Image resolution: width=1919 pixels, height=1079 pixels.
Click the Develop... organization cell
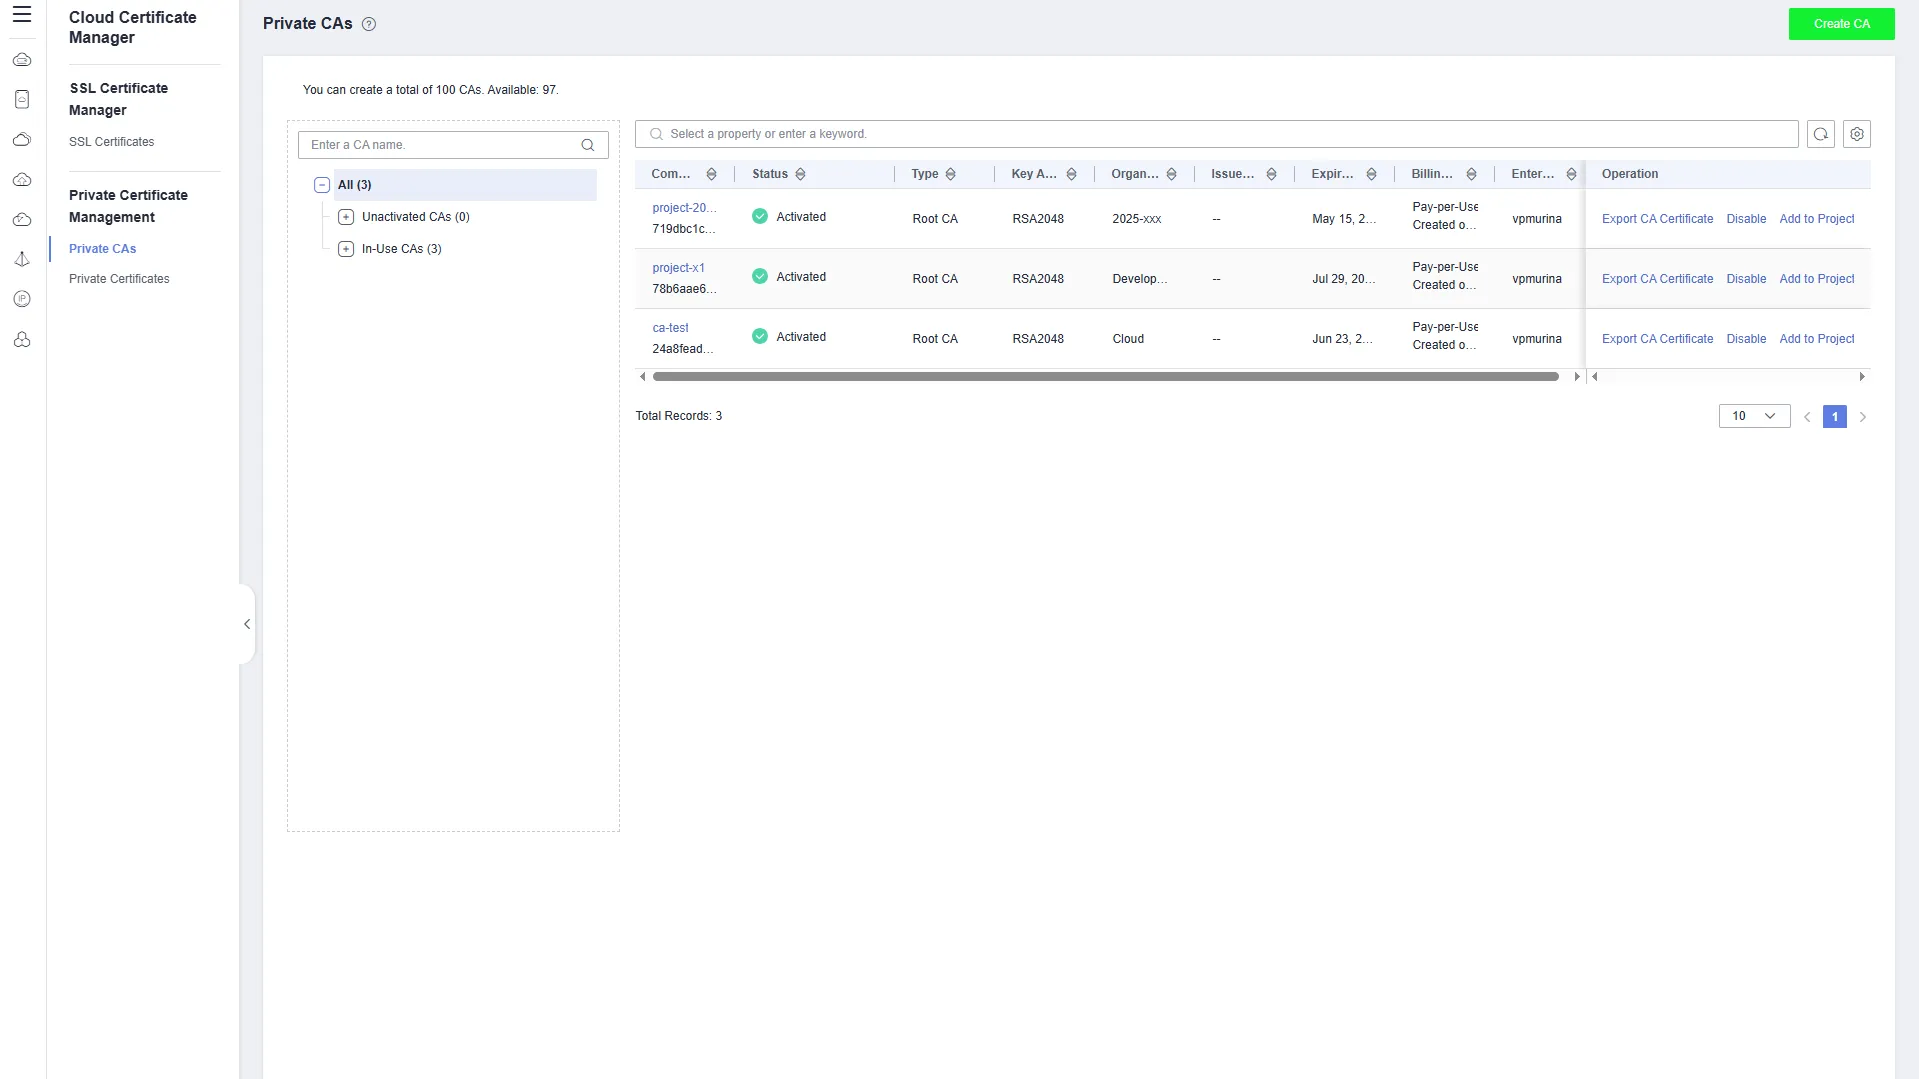point(1139,279)
